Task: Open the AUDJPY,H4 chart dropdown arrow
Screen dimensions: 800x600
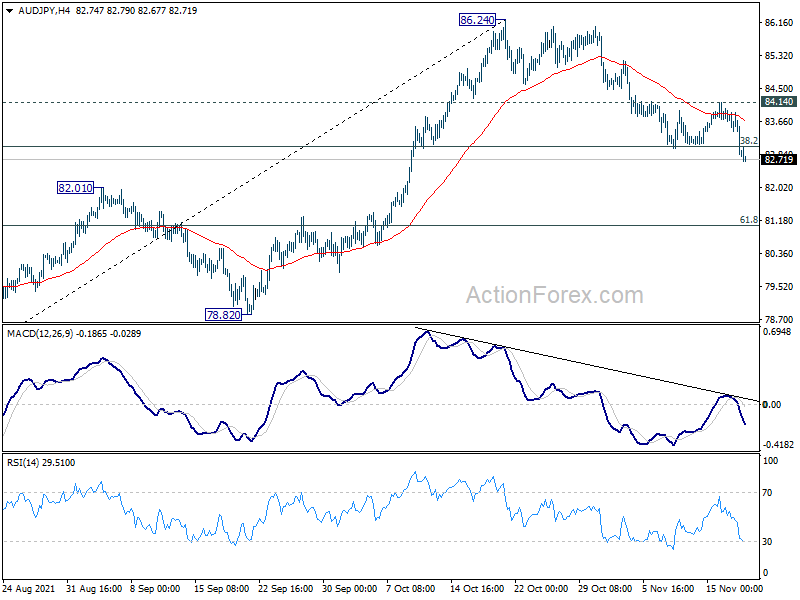Action: (x=9, y=11)
